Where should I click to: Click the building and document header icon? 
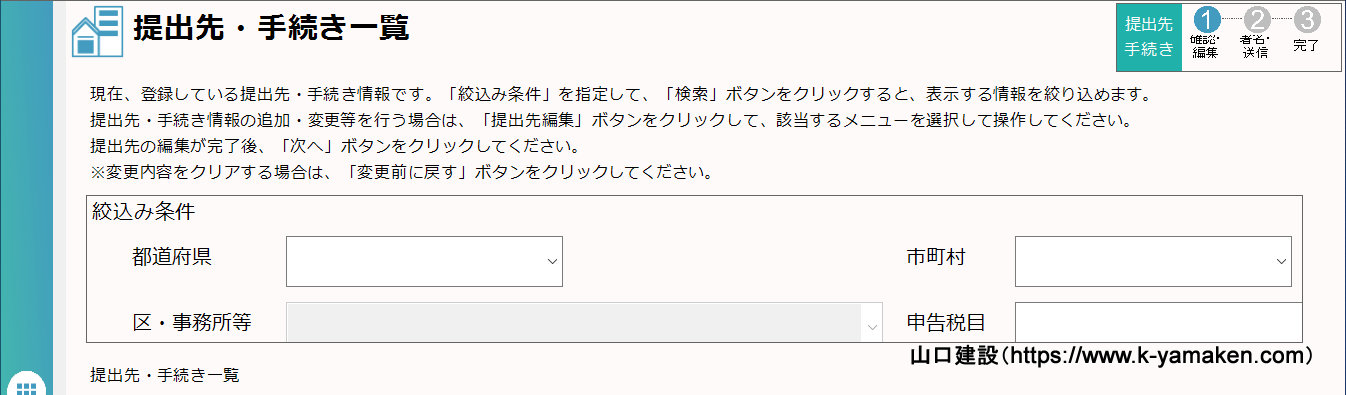click(96, 30)
